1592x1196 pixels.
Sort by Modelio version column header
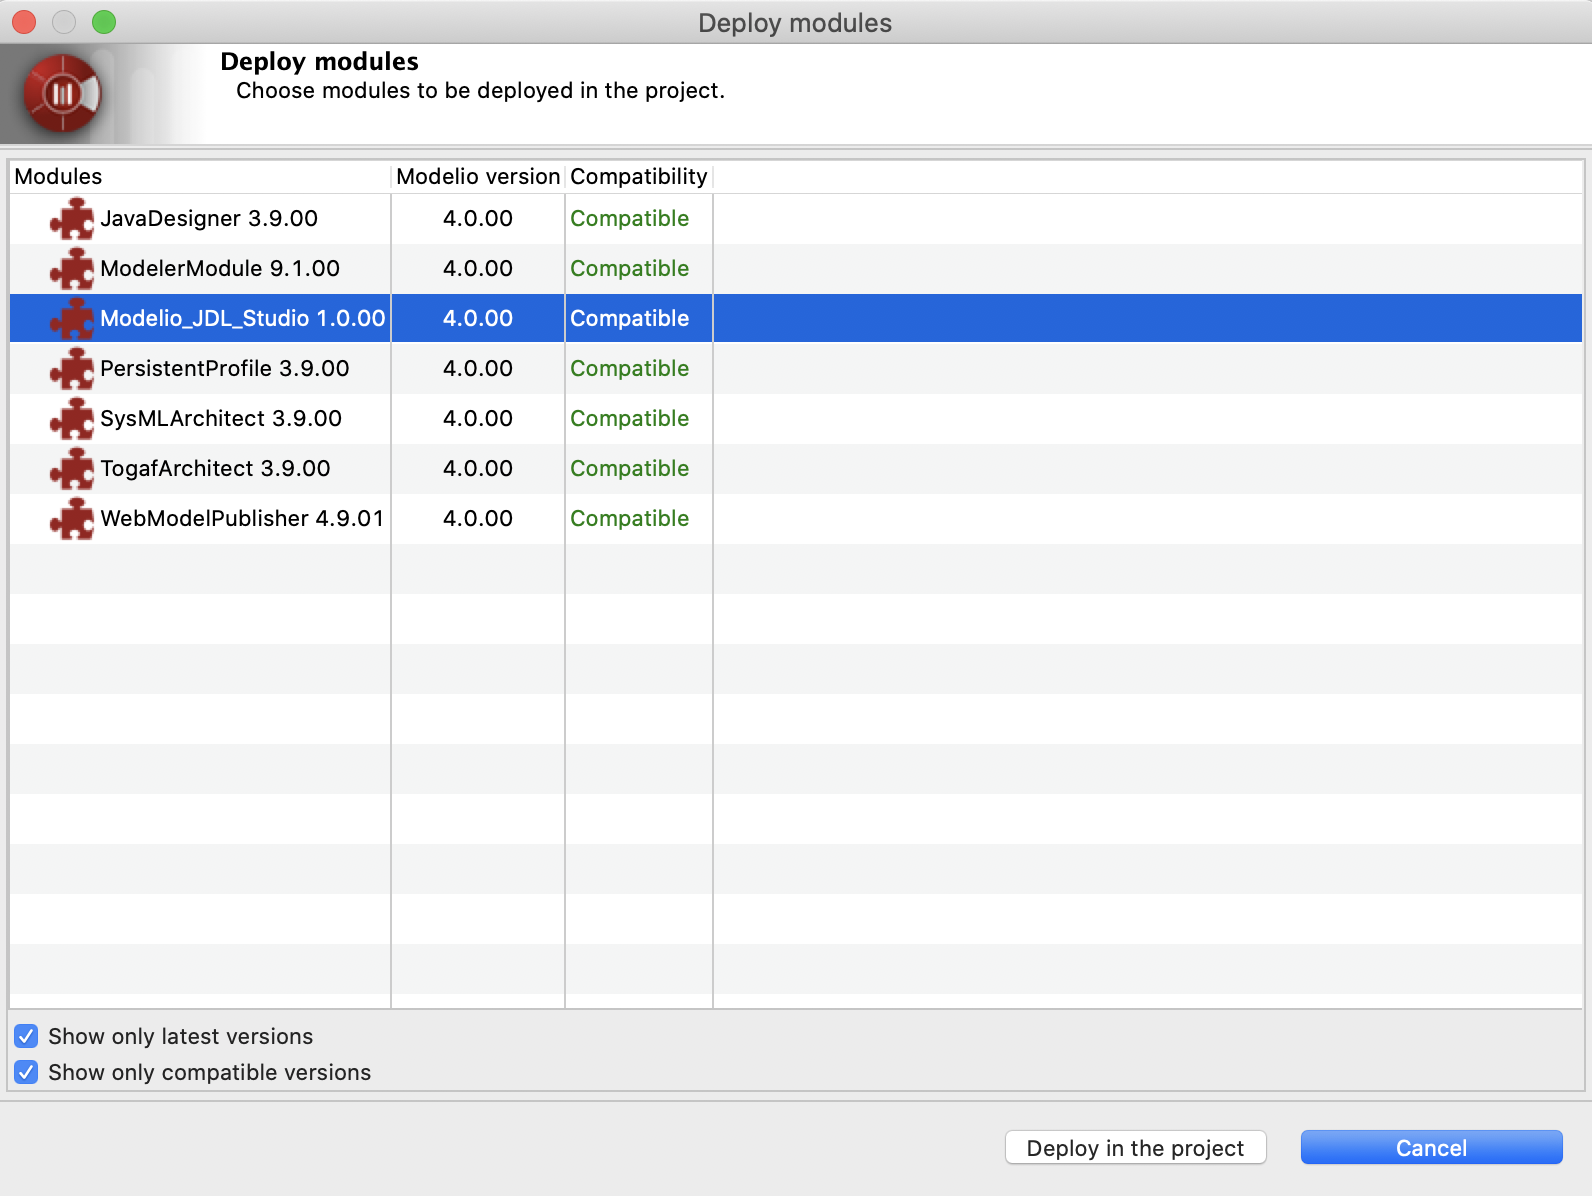tap(478, 177)
